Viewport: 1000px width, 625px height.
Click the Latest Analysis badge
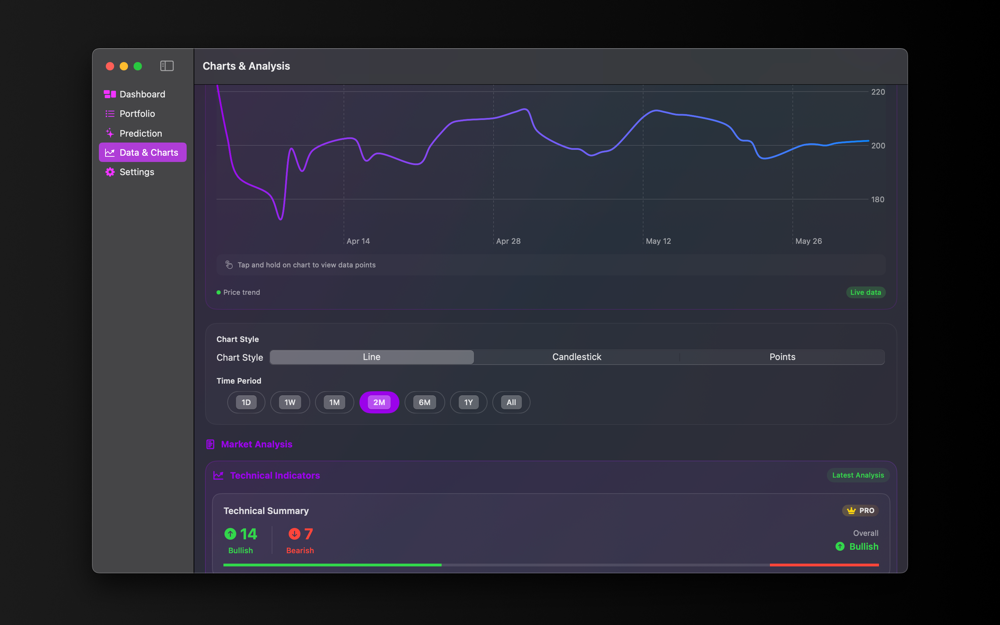tap(858, 475)
